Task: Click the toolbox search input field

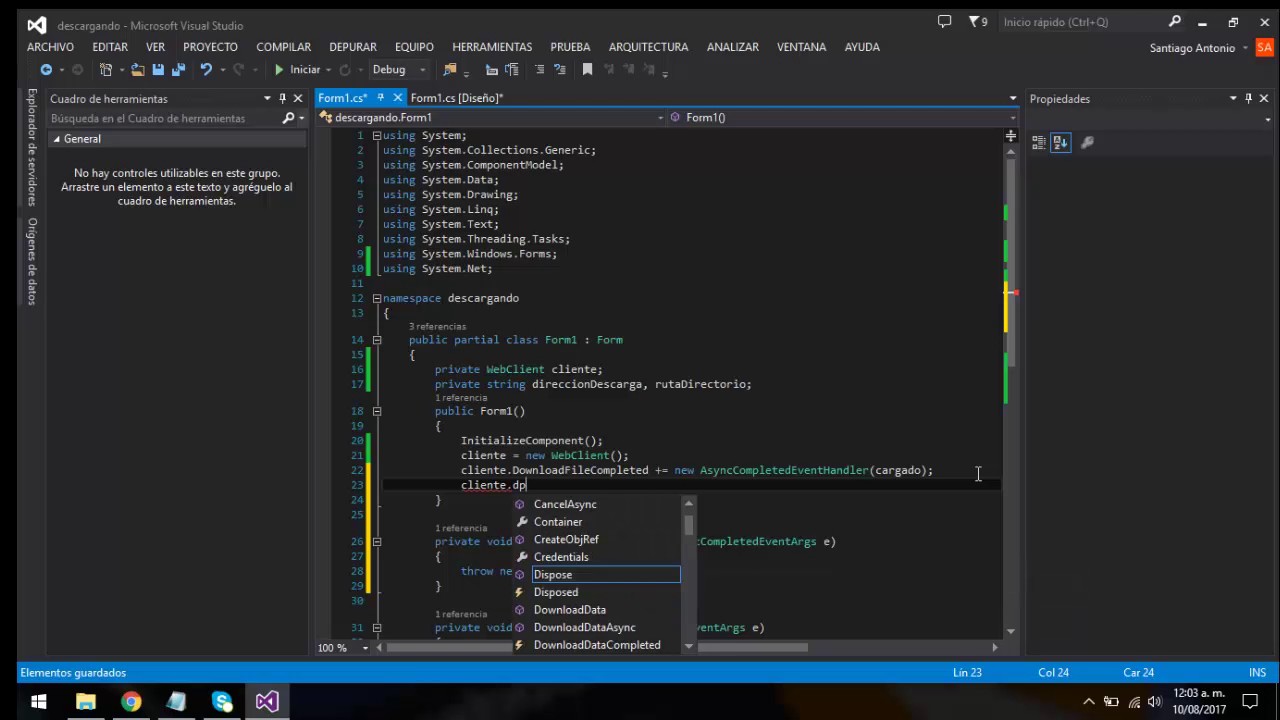Action: (165, 118)
